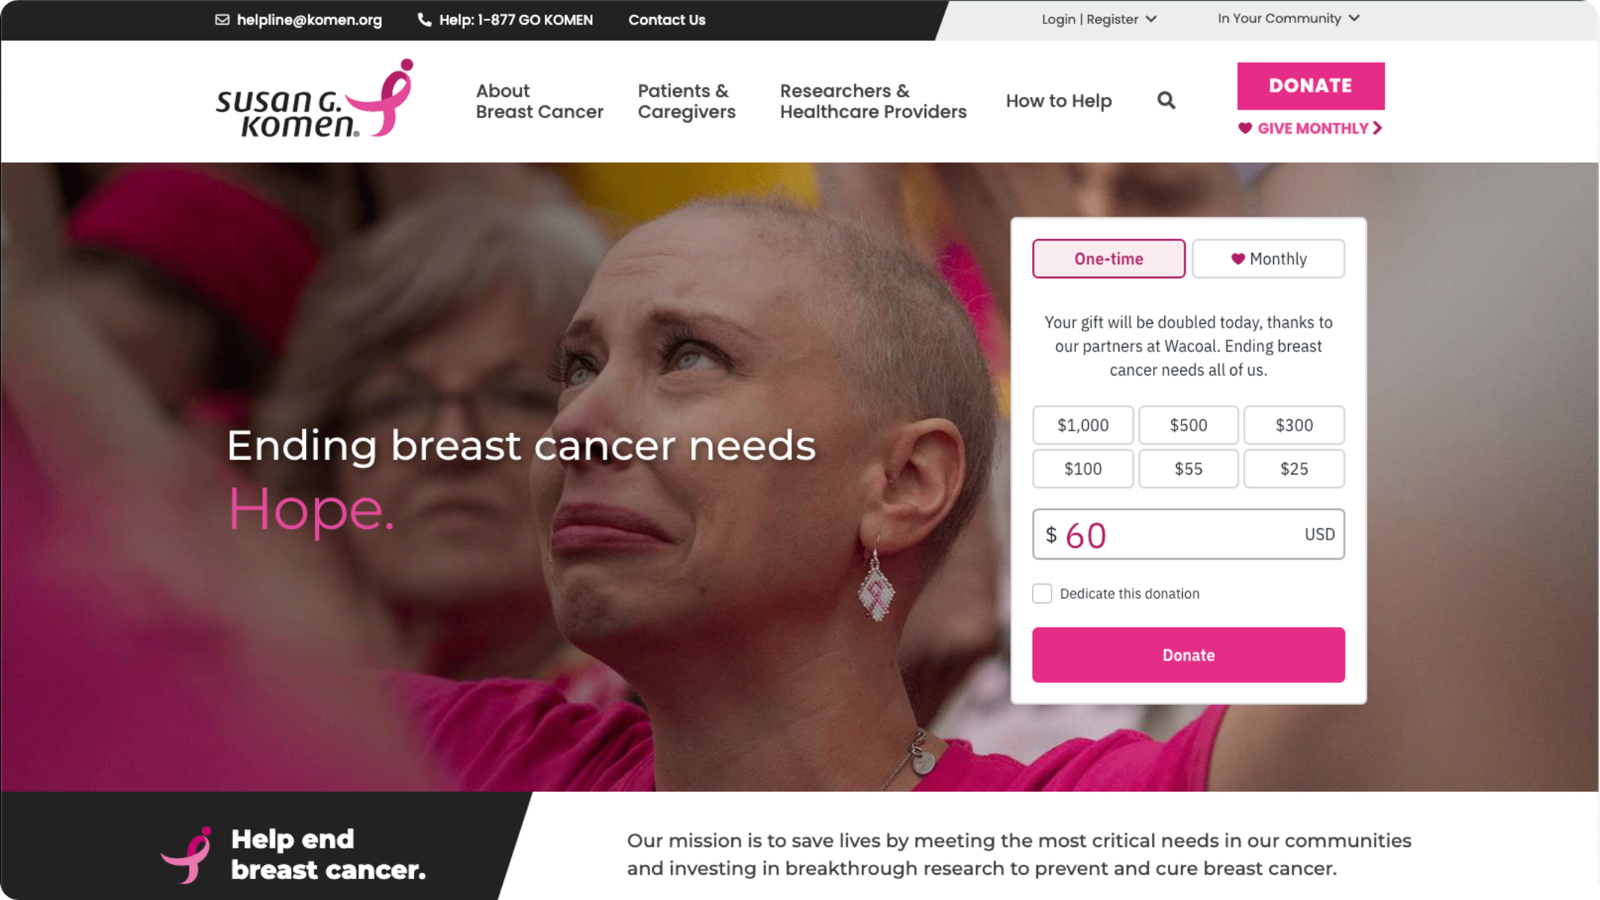Click the chevron arrow after Give Monthly
This screenshot has height=900, width=1600.
1377,128
